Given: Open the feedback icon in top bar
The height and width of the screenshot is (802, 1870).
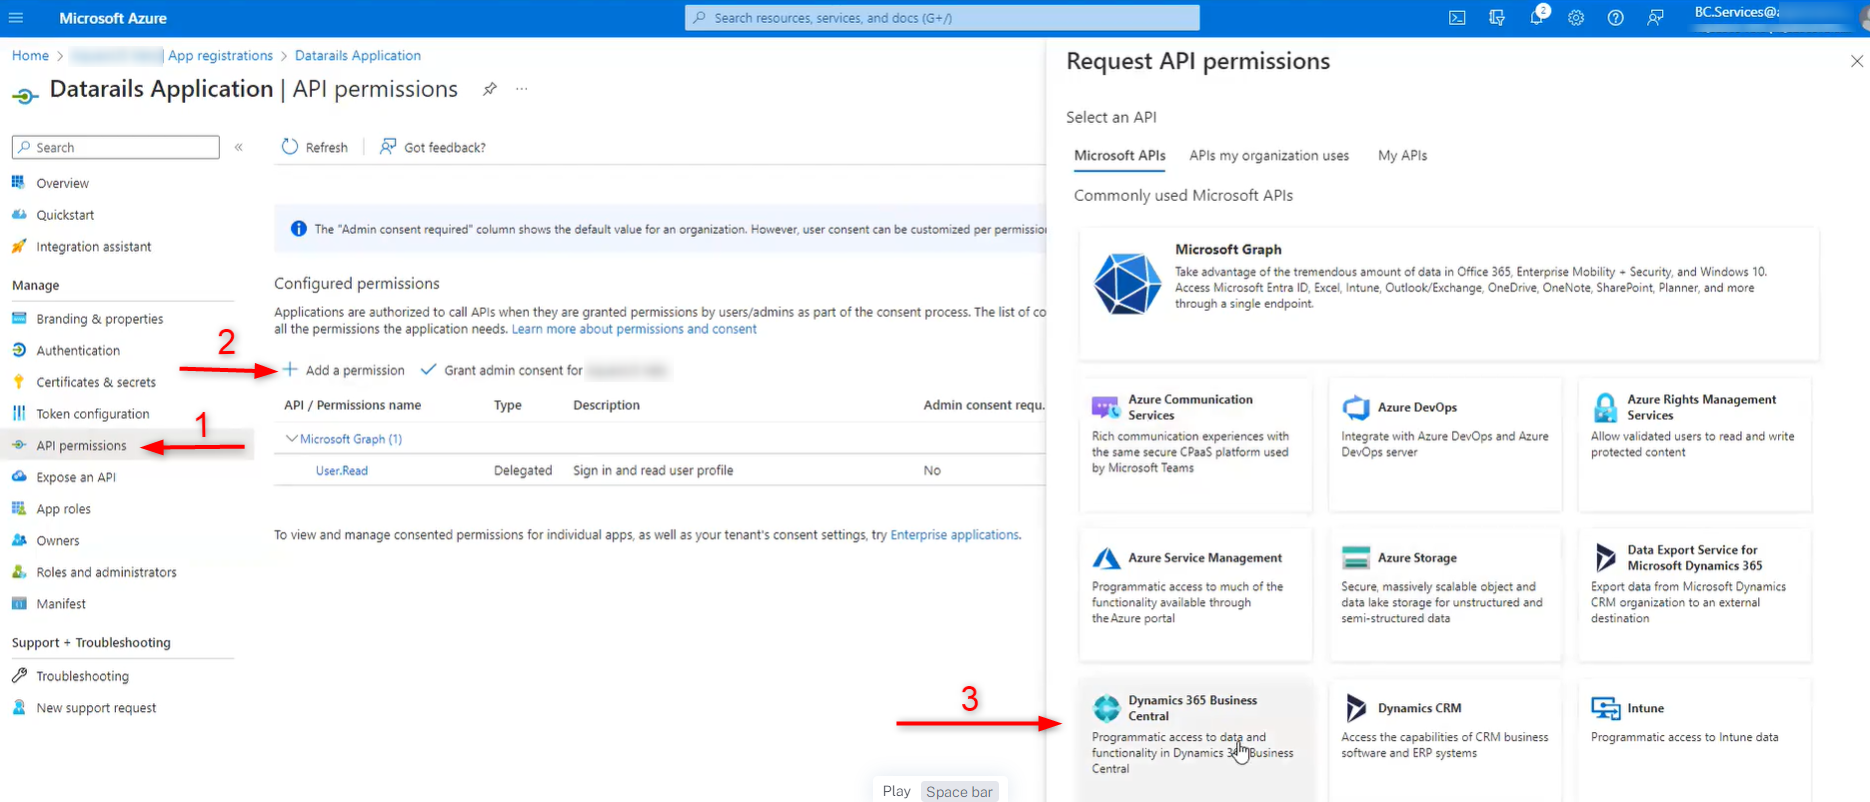Looking at the screenshot, I should [1656, 18].
